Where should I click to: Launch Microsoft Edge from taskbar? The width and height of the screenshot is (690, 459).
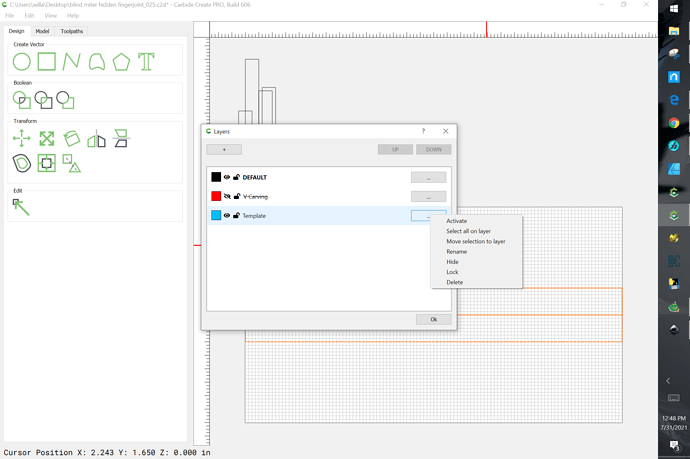(x=674, y=100)
